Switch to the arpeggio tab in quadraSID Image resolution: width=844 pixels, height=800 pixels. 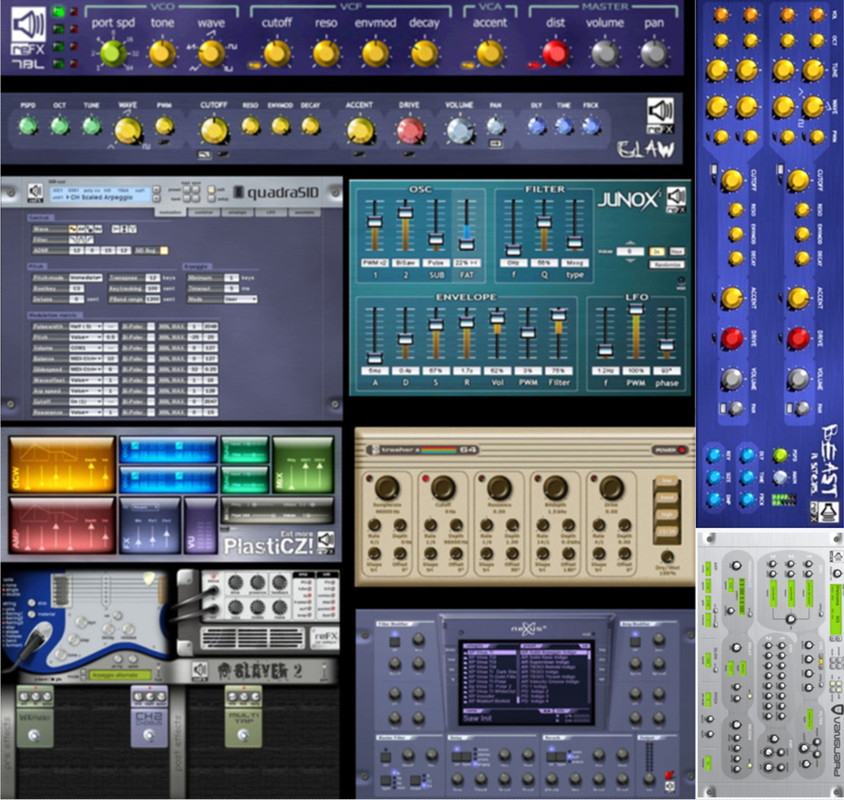237,213
